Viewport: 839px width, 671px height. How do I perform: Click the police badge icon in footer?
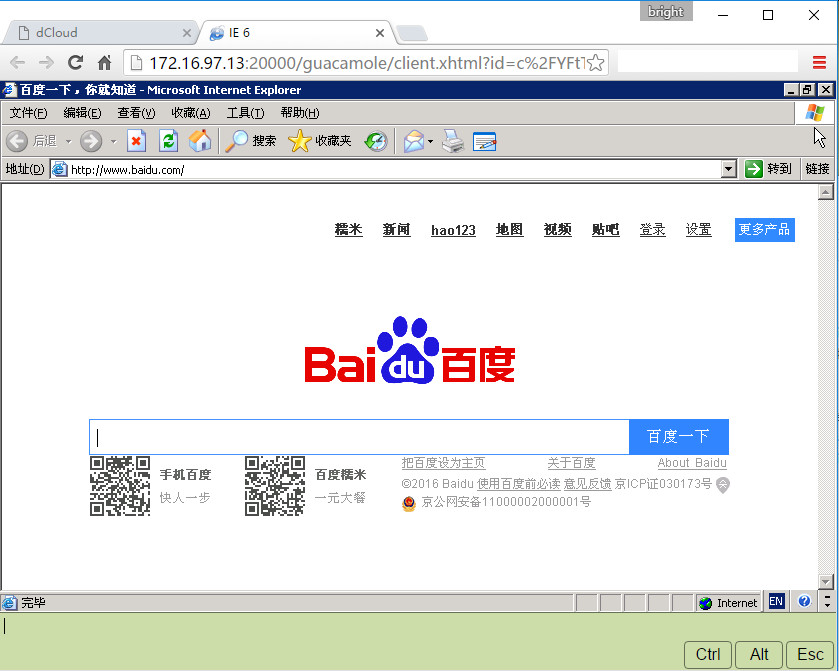(x=409, y=503)
